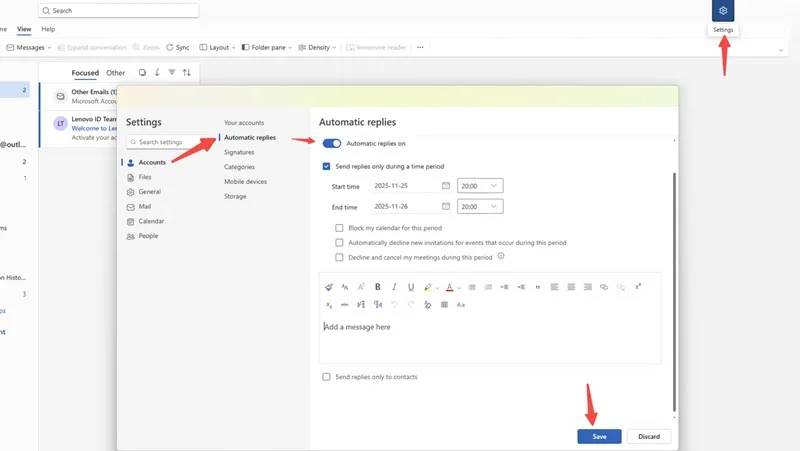Save the automatic replies settings

click(x=599, y=437)
